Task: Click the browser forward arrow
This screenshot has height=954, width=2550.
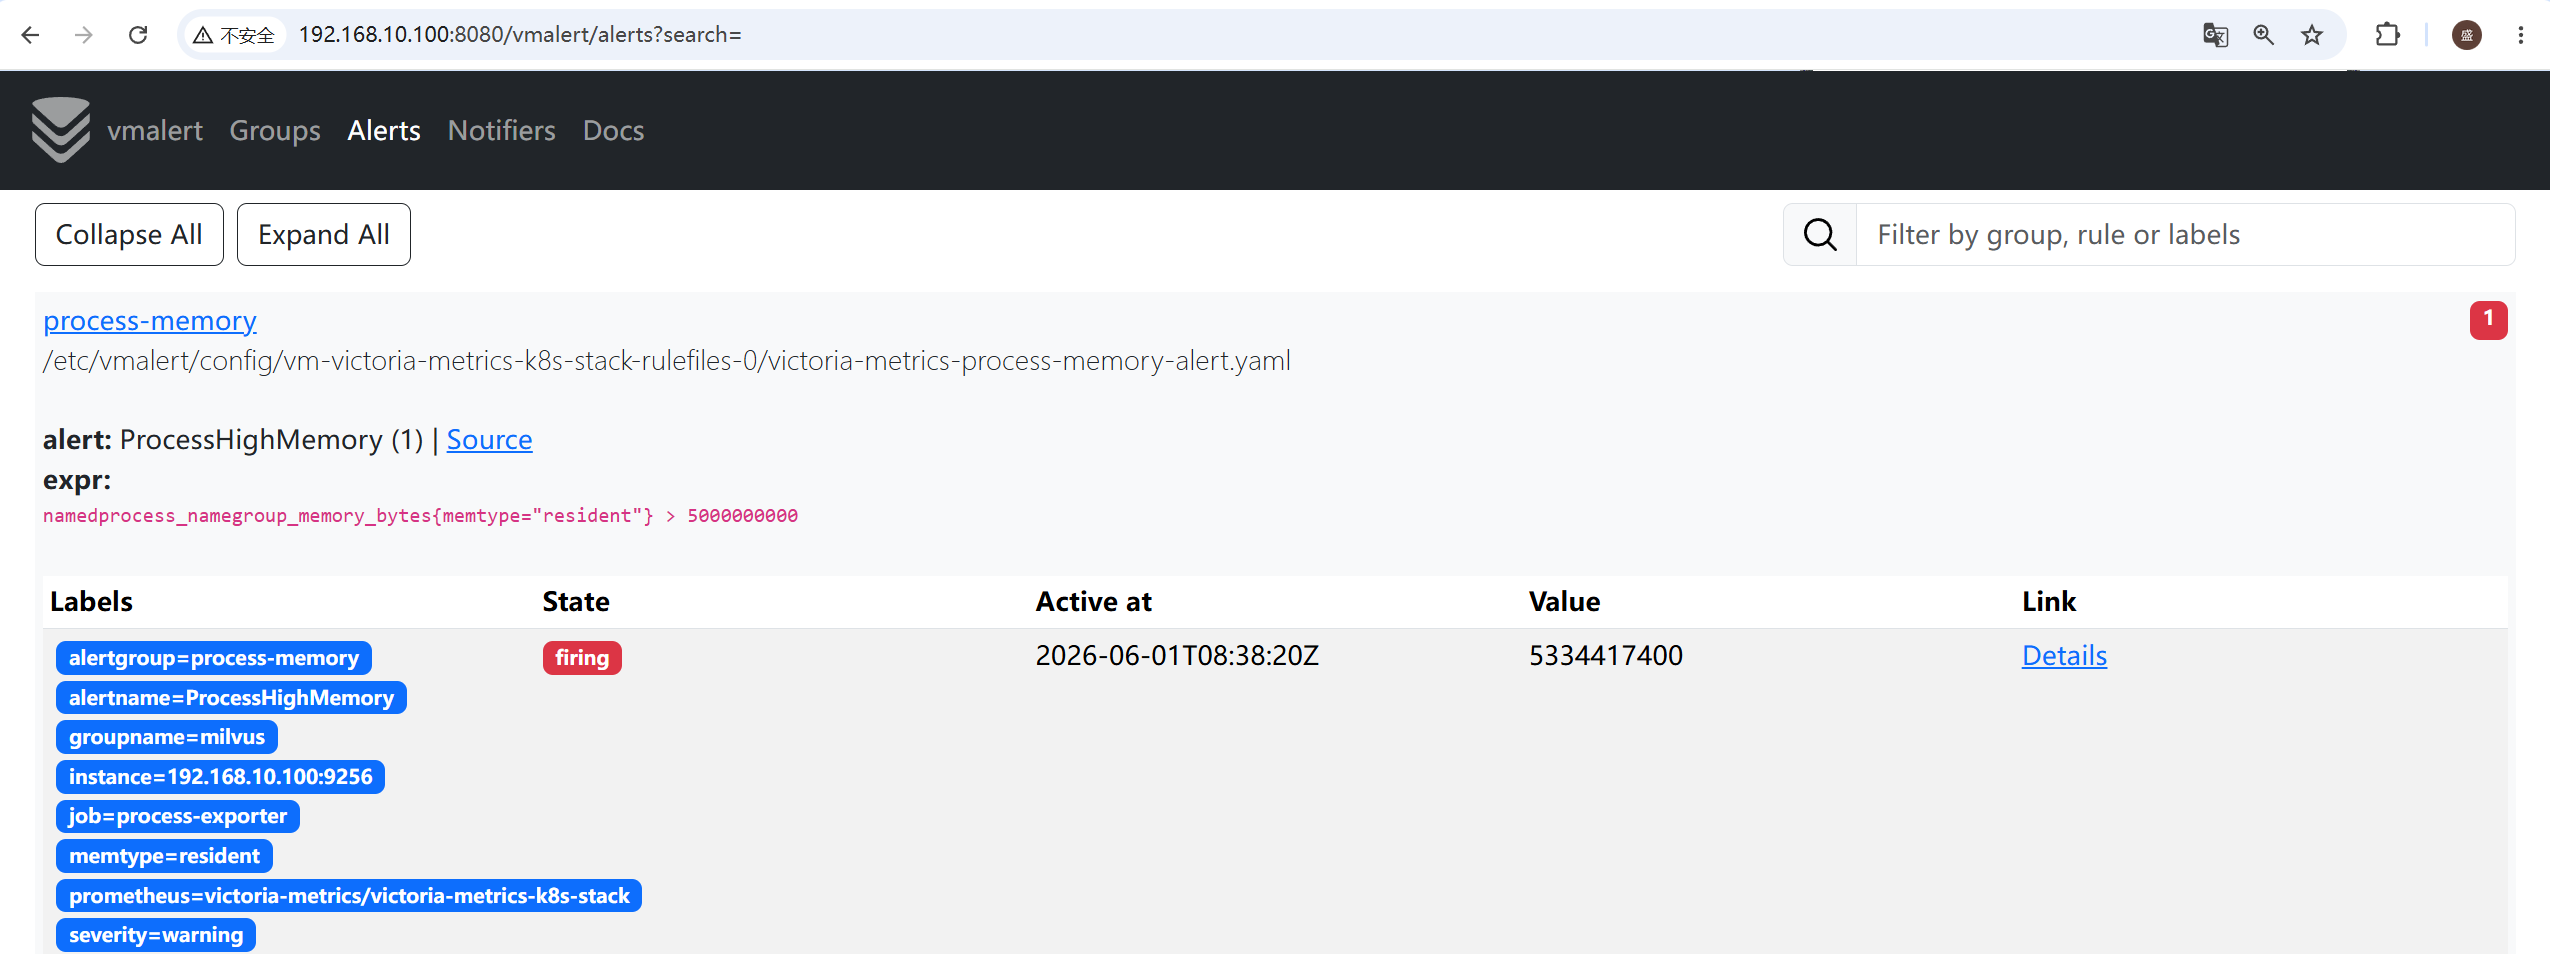Action: (x=84, y=35)
